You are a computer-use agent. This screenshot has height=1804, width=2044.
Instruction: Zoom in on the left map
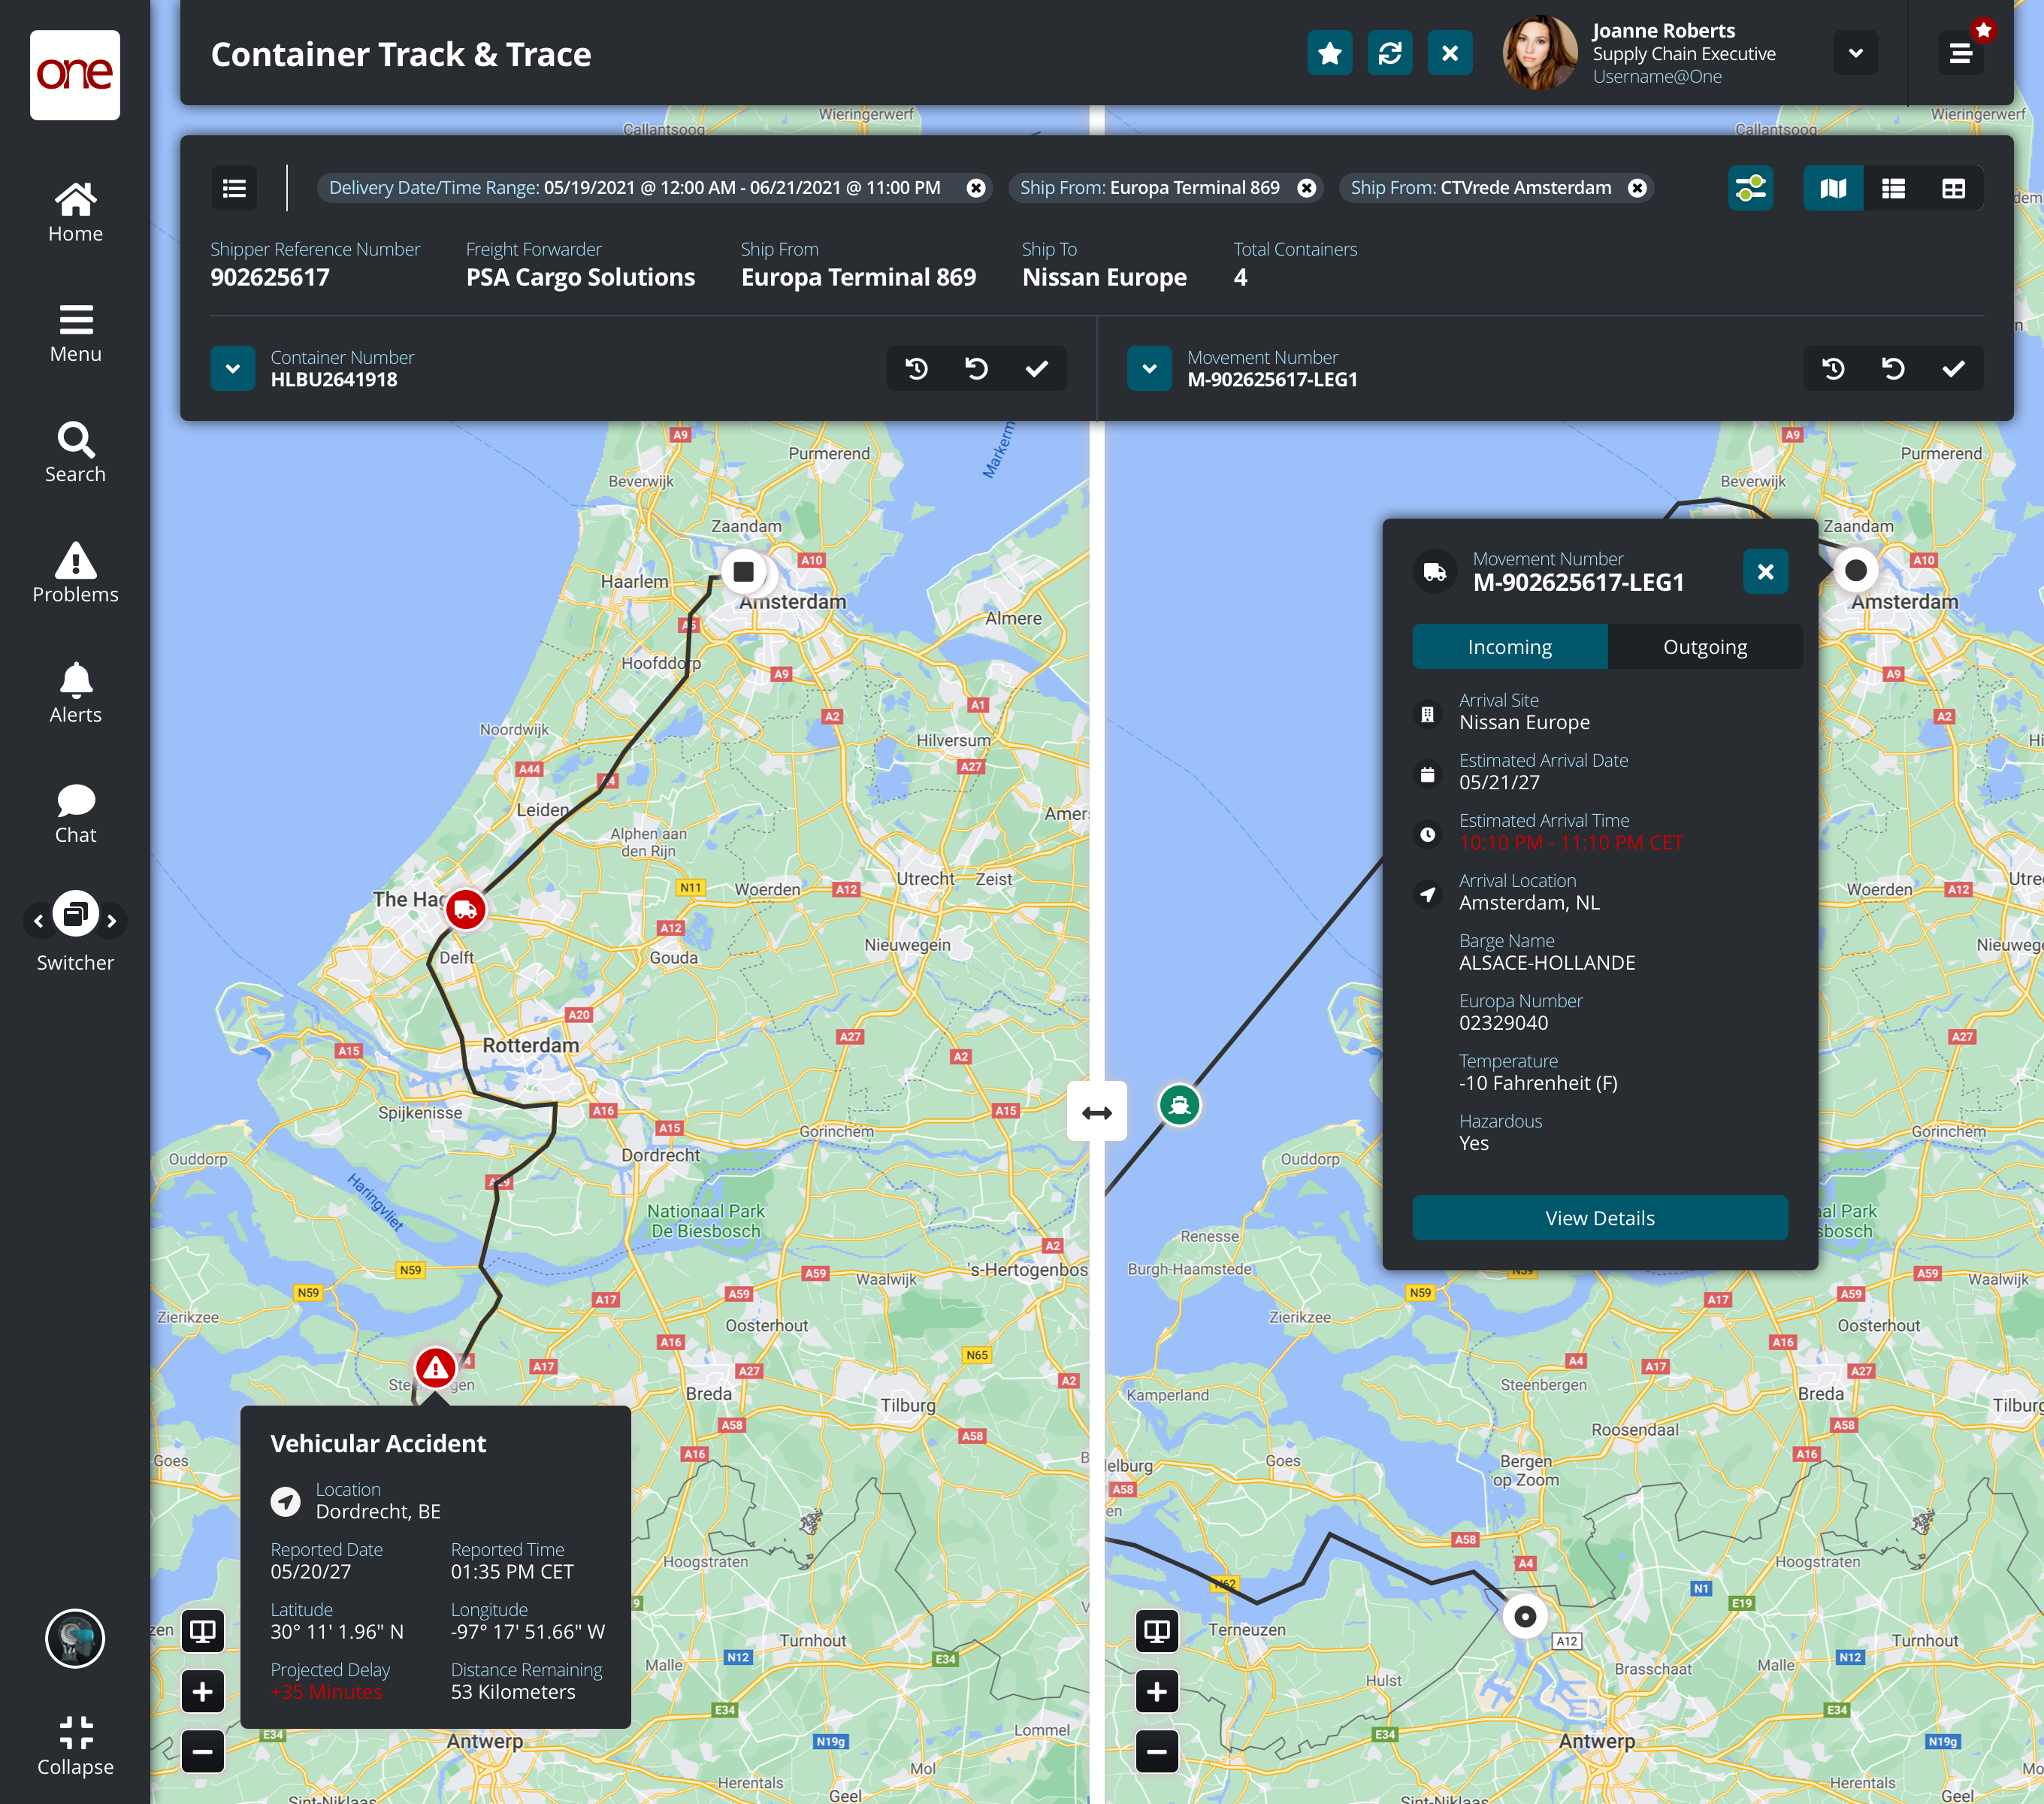[202, 1691]
